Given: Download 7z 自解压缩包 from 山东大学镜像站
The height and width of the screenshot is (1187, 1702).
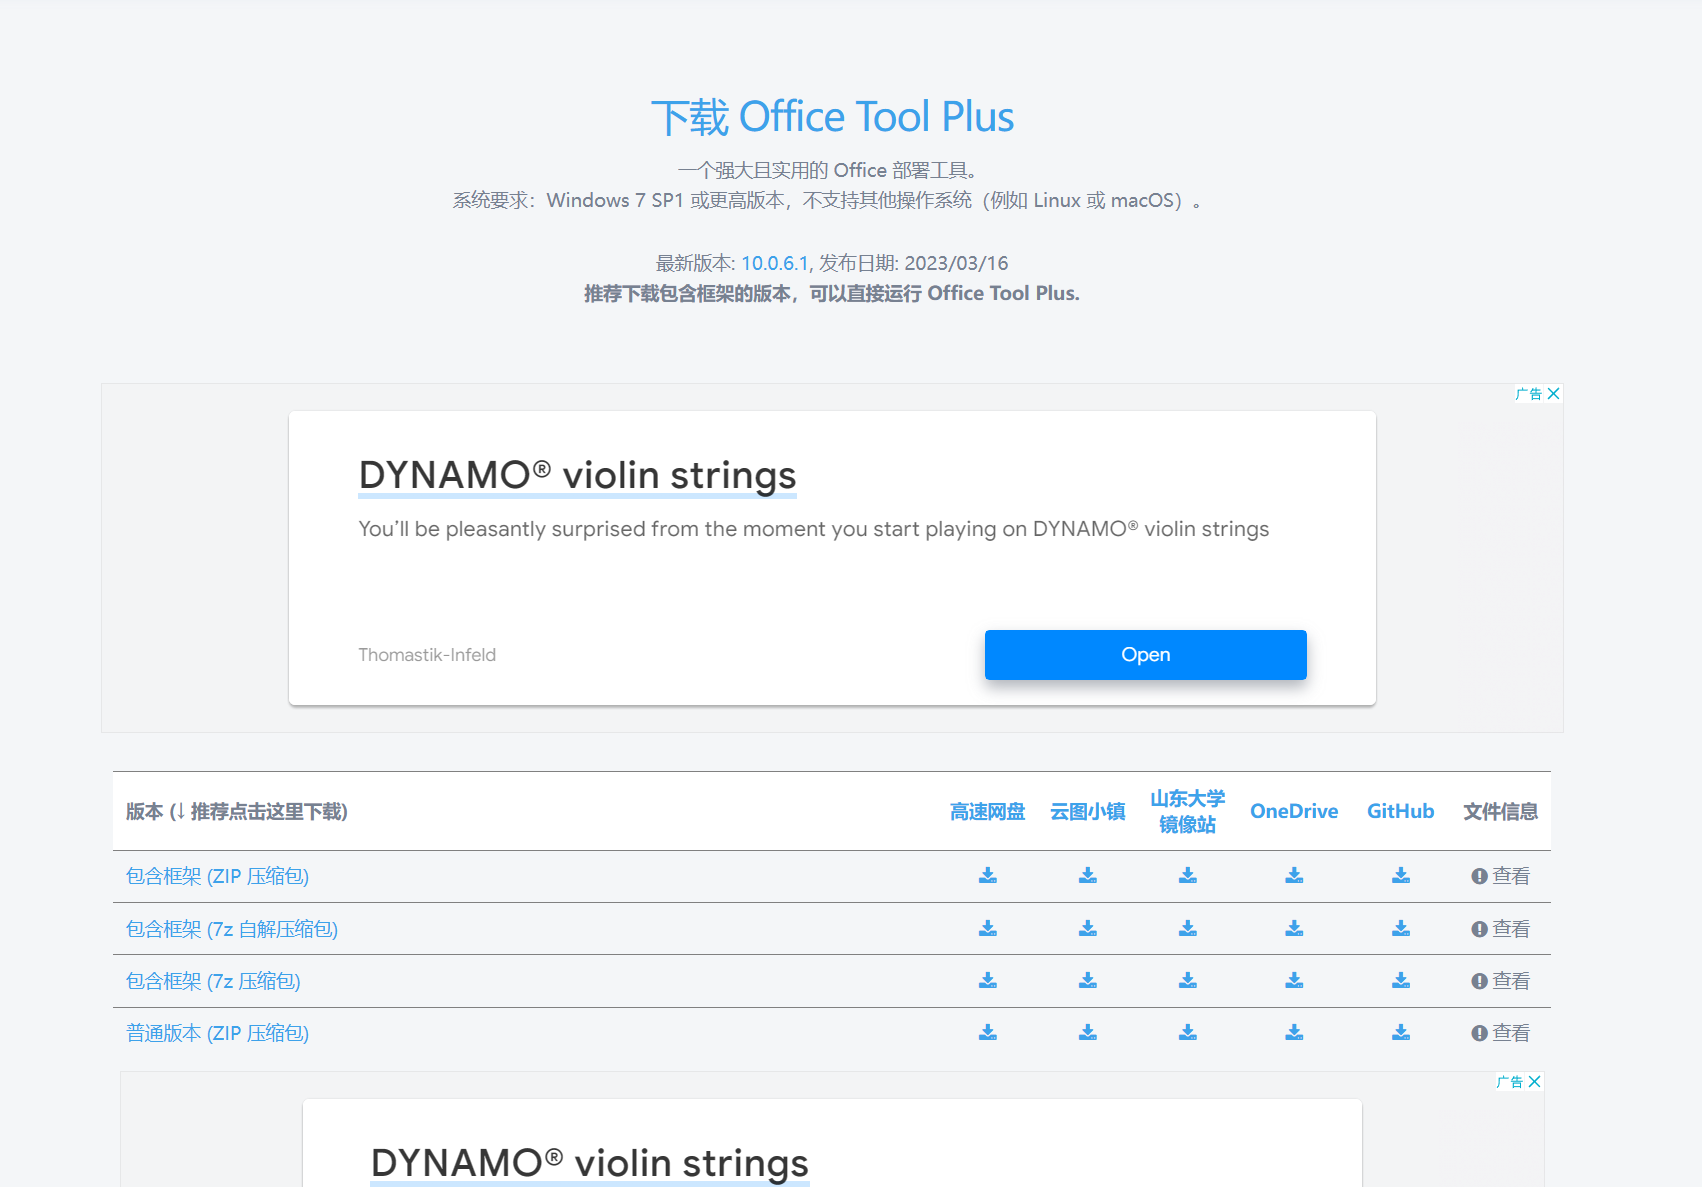Looking at the screenshot, I should pyautogui.click(x=1188, y=929).
